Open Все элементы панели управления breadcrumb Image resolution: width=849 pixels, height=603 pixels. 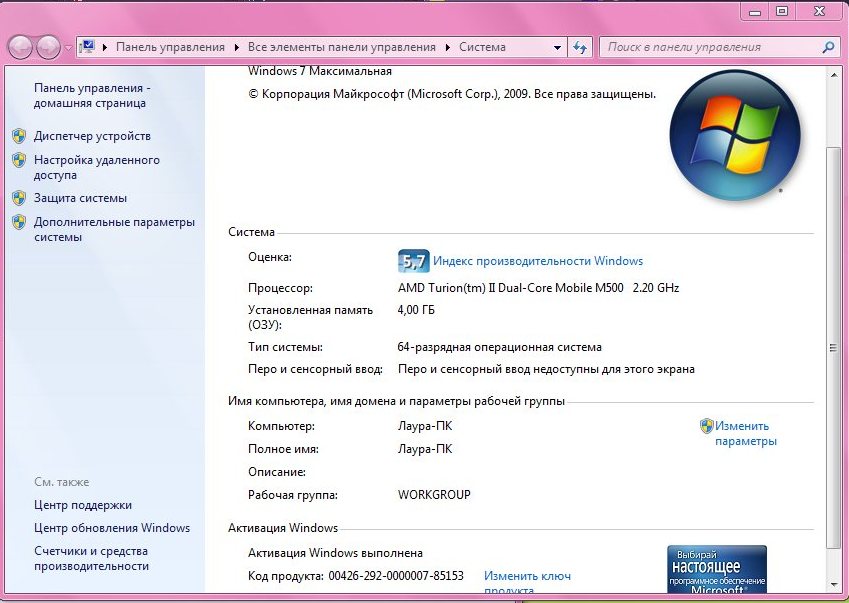tap(342, 47)
